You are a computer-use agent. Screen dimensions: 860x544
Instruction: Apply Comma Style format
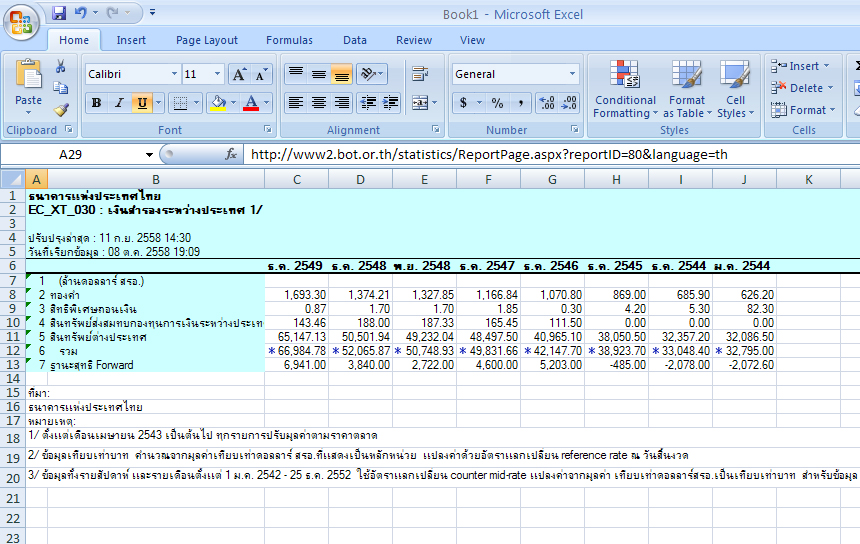tap(520, 103)
